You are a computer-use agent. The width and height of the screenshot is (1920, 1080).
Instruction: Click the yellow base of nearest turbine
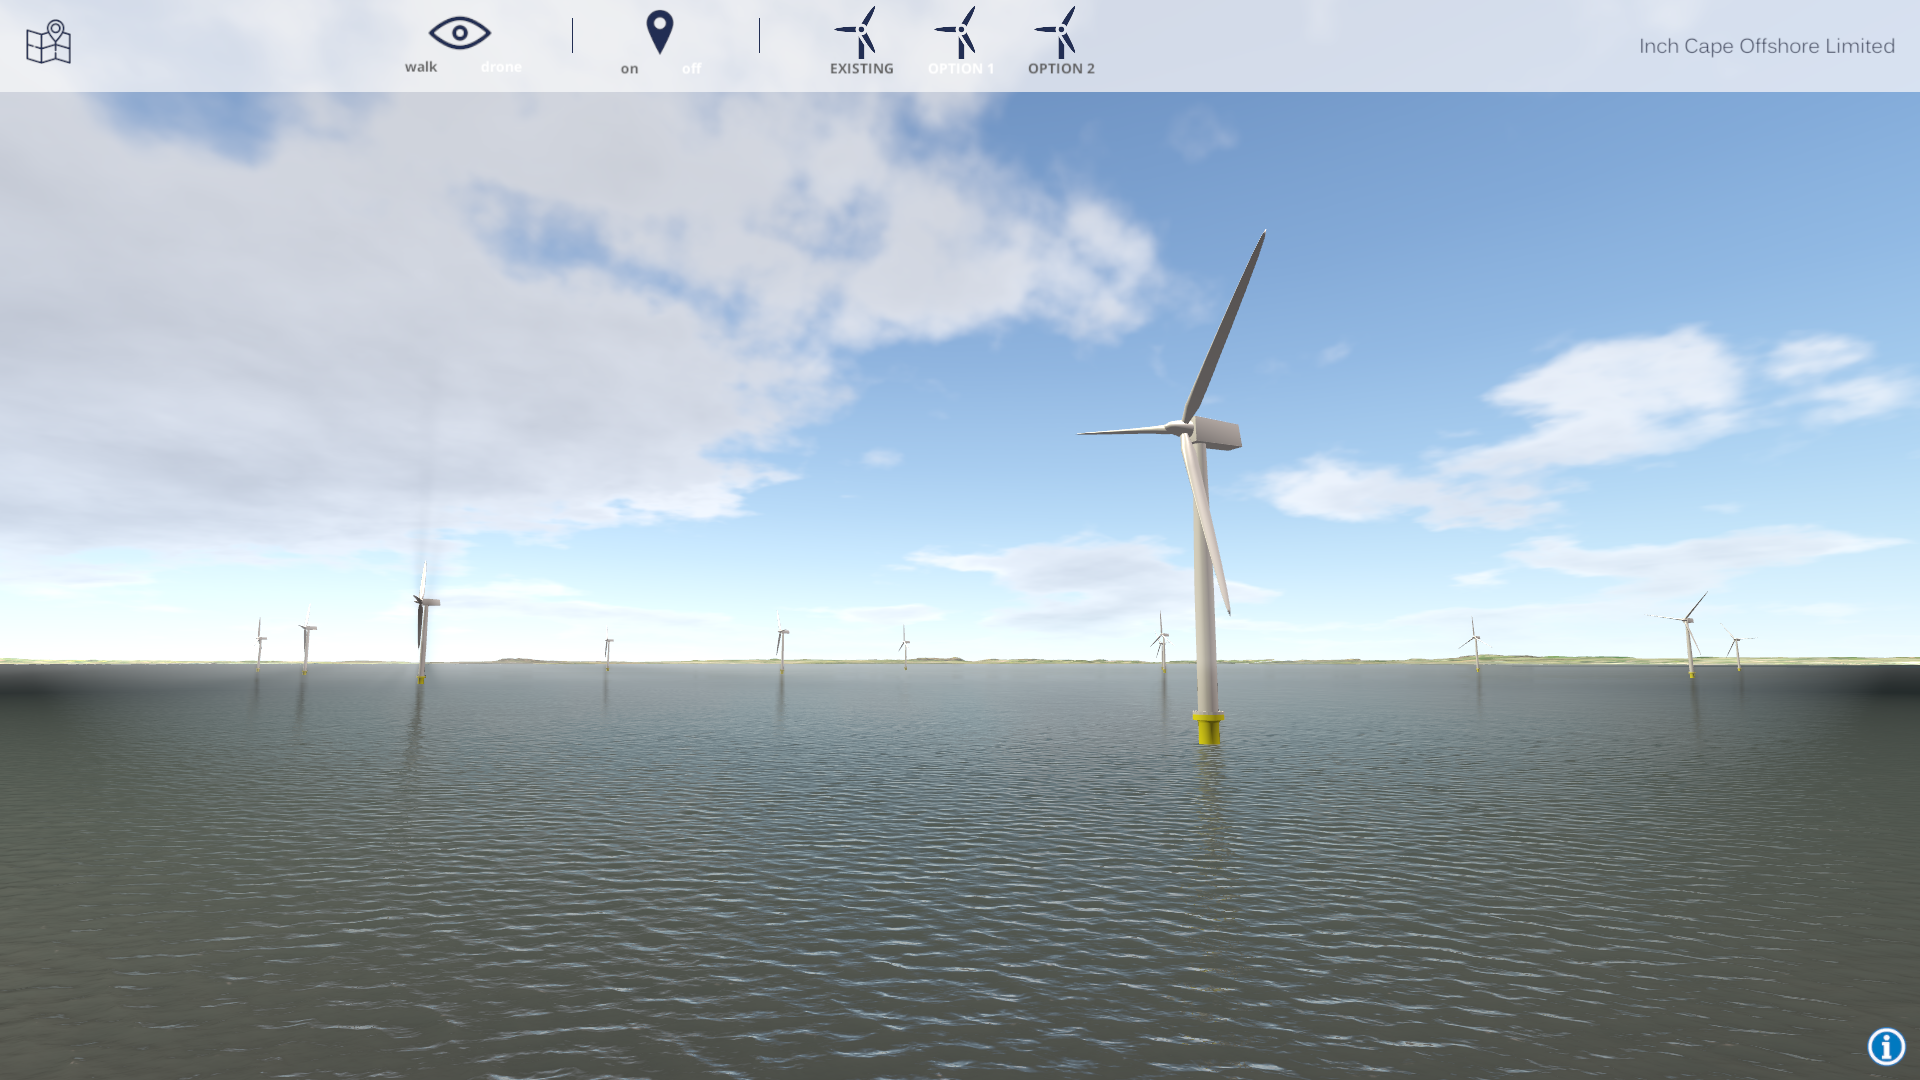pyautogui.click(x=1208, y=729)
